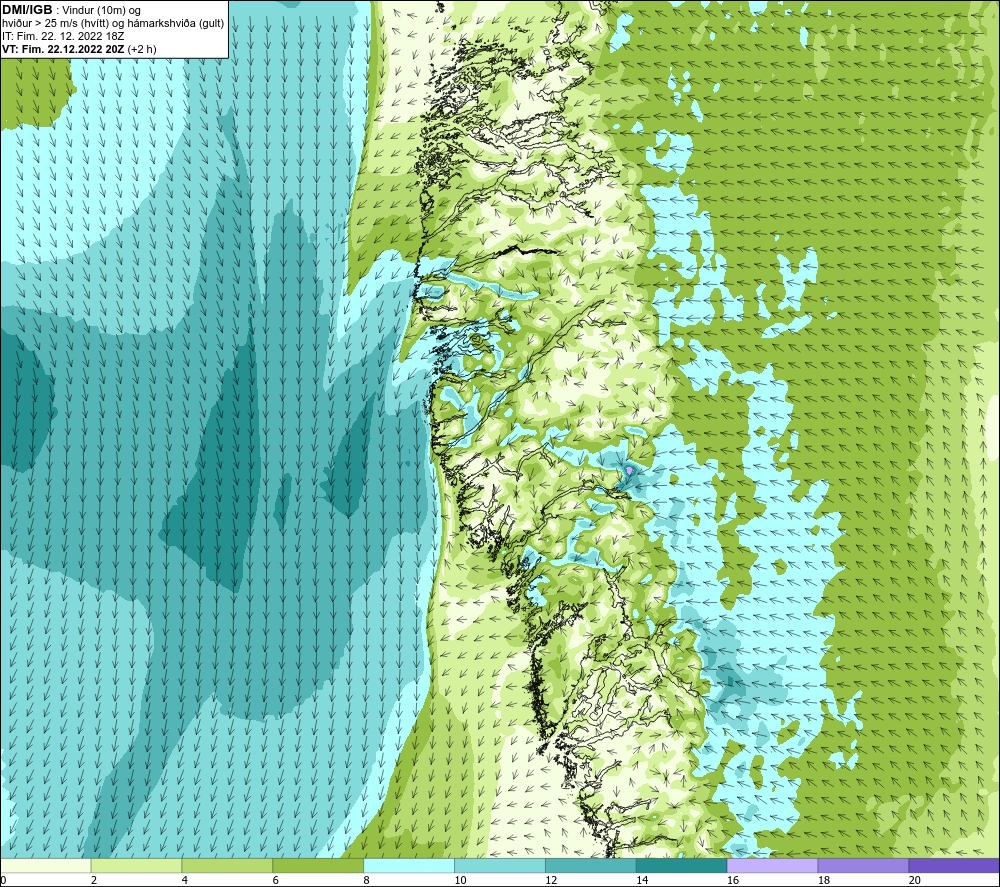Viewport: 1000px width, 887px height.
Task: Click the 12–14 m/s teal legend swatch
Action: click(x=591, y=865)
